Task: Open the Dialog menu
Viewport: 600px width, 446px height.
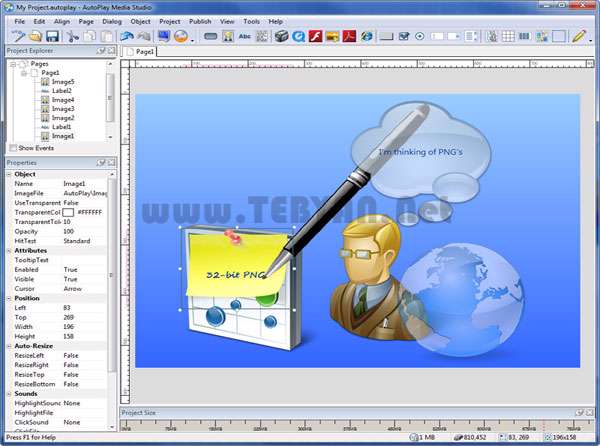Action: [x=112, y=22]
